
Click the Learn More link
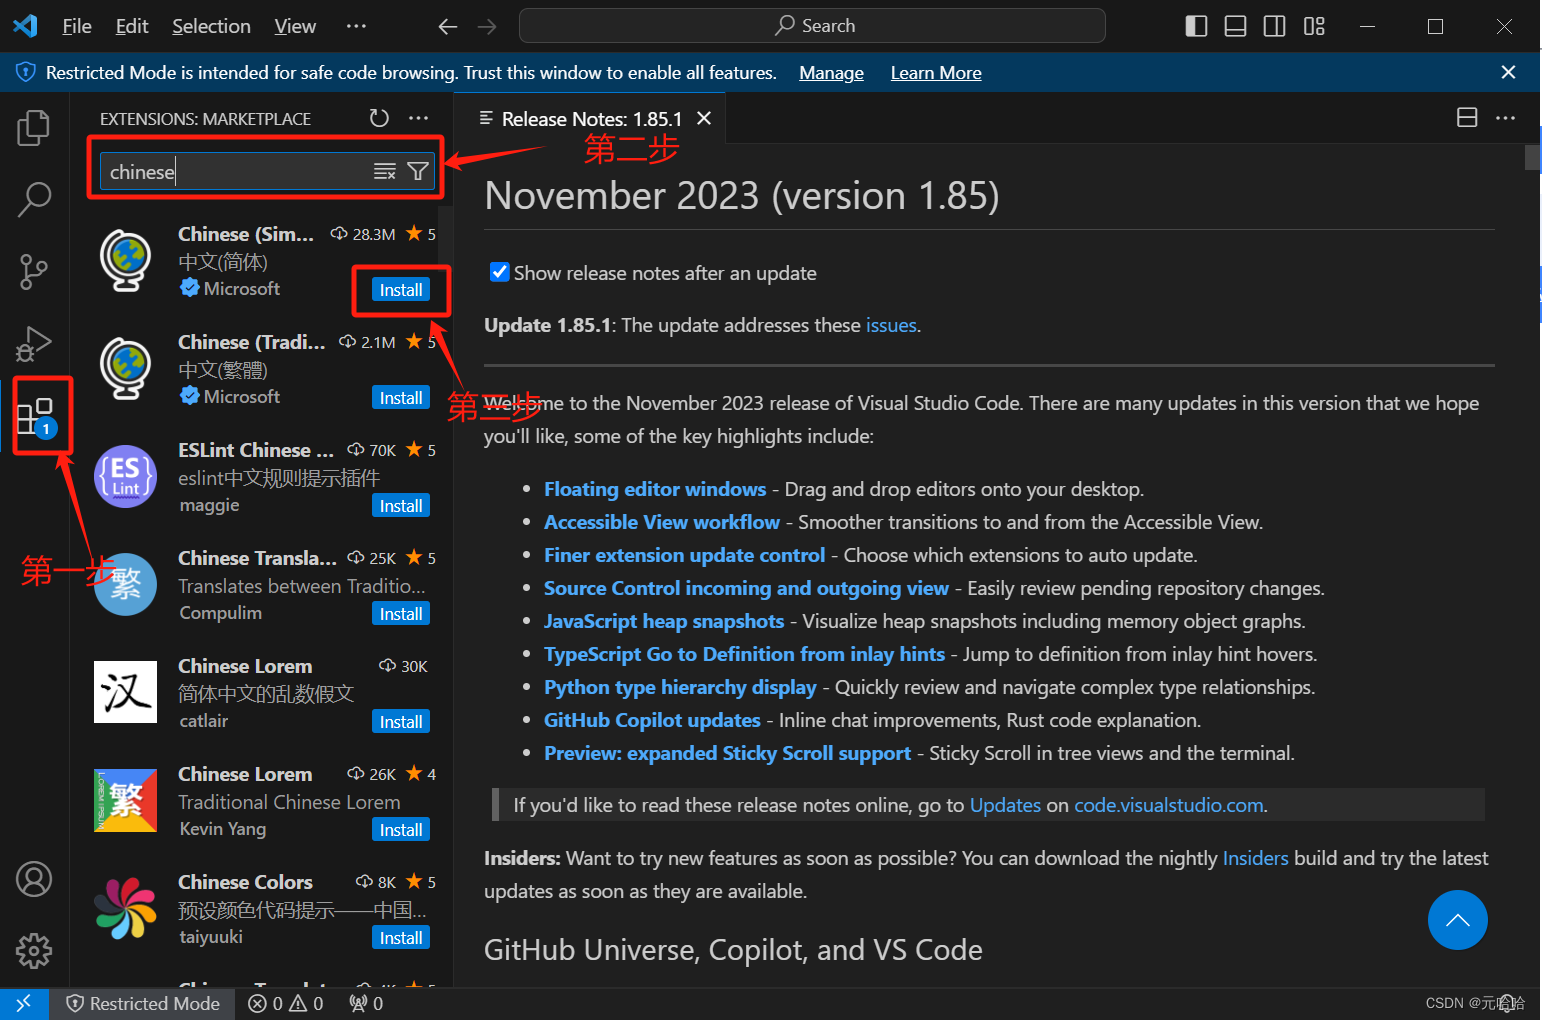tap(934, 72)
